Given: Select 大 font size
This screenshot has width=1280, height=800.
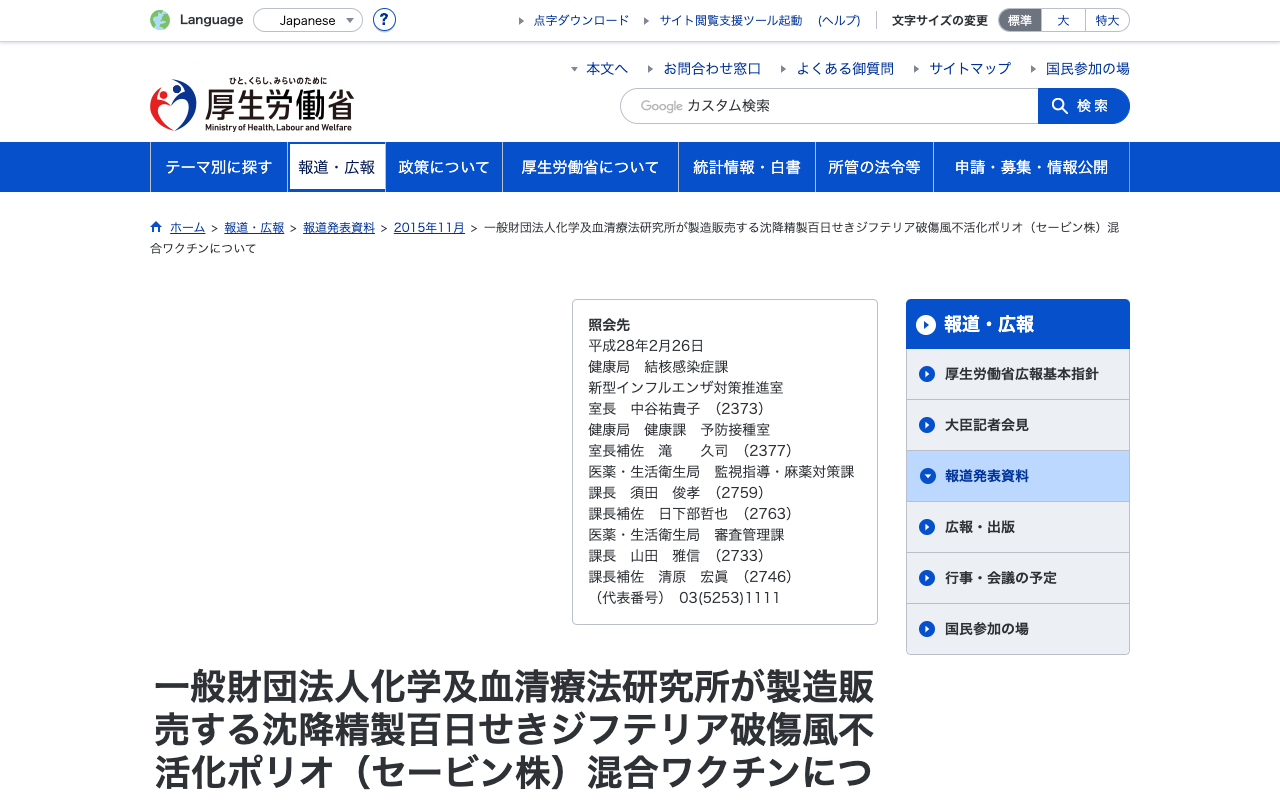Looking at the screenshot, I should tap(1063, 20).
